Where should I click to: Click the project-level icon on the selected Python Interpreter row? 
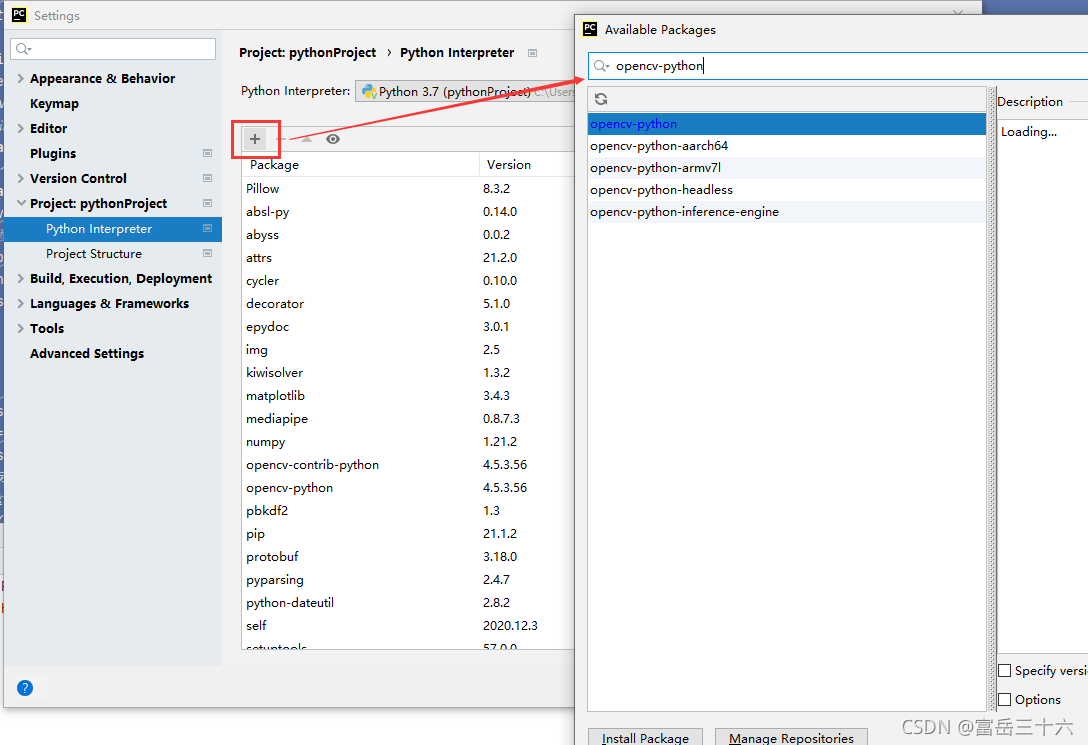point(207,228)
